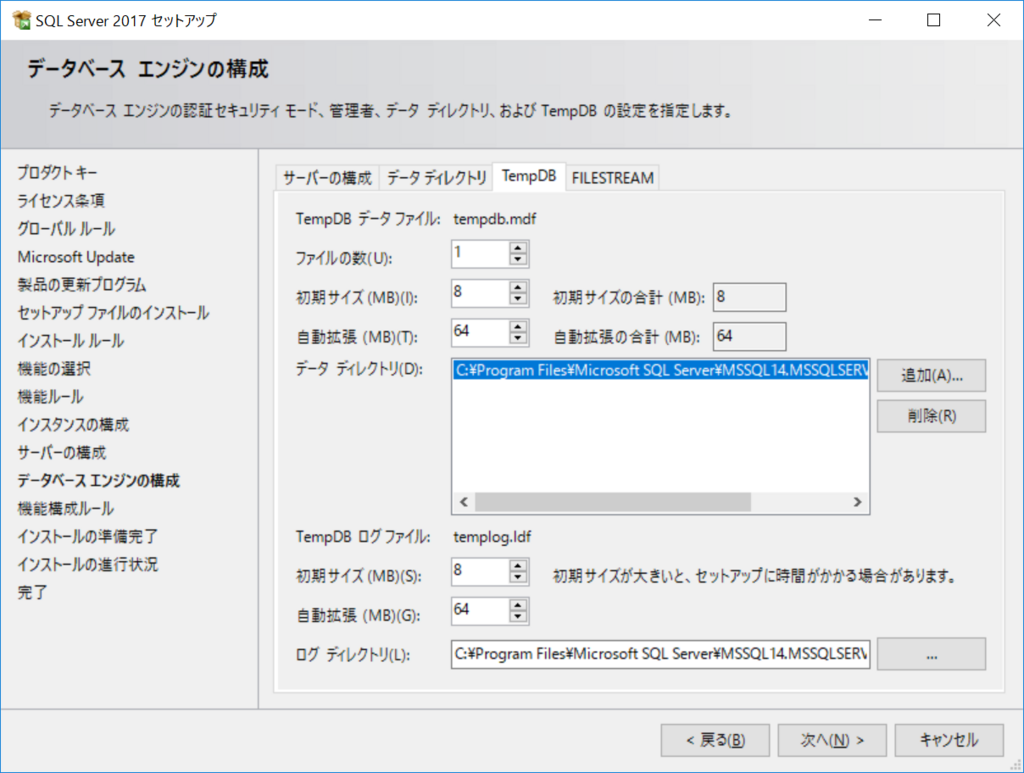Select the highlighted data directory path entry
This screenshot has height=773, width=1024.
[661, 370]
